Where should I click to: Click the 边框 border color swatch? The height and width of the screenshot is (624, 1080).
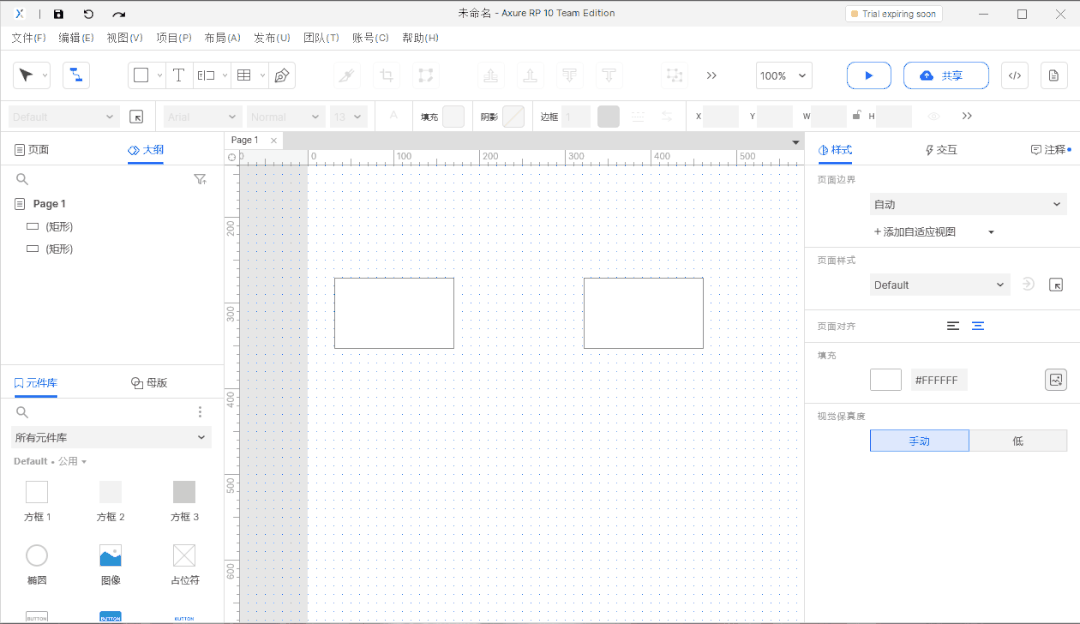coord(608,116)
